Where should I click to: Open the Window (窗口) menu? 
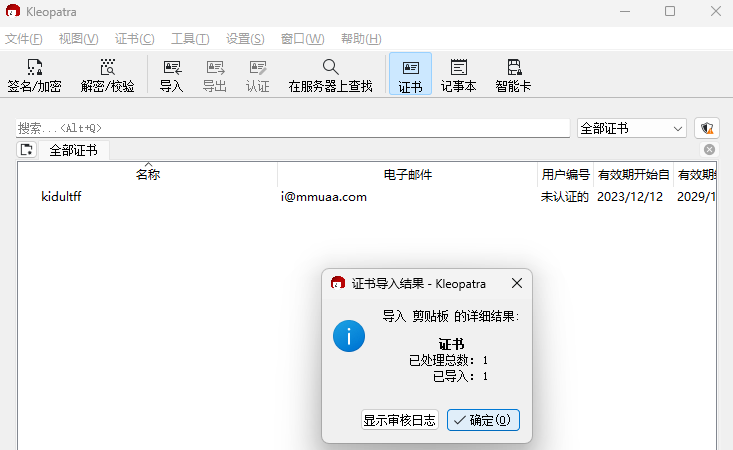coord(302,39)
